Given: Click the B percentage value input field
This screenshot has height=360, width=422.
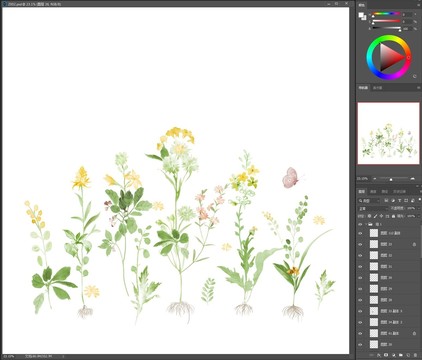Looking at the screenshot, I should (x=407, y=29).
